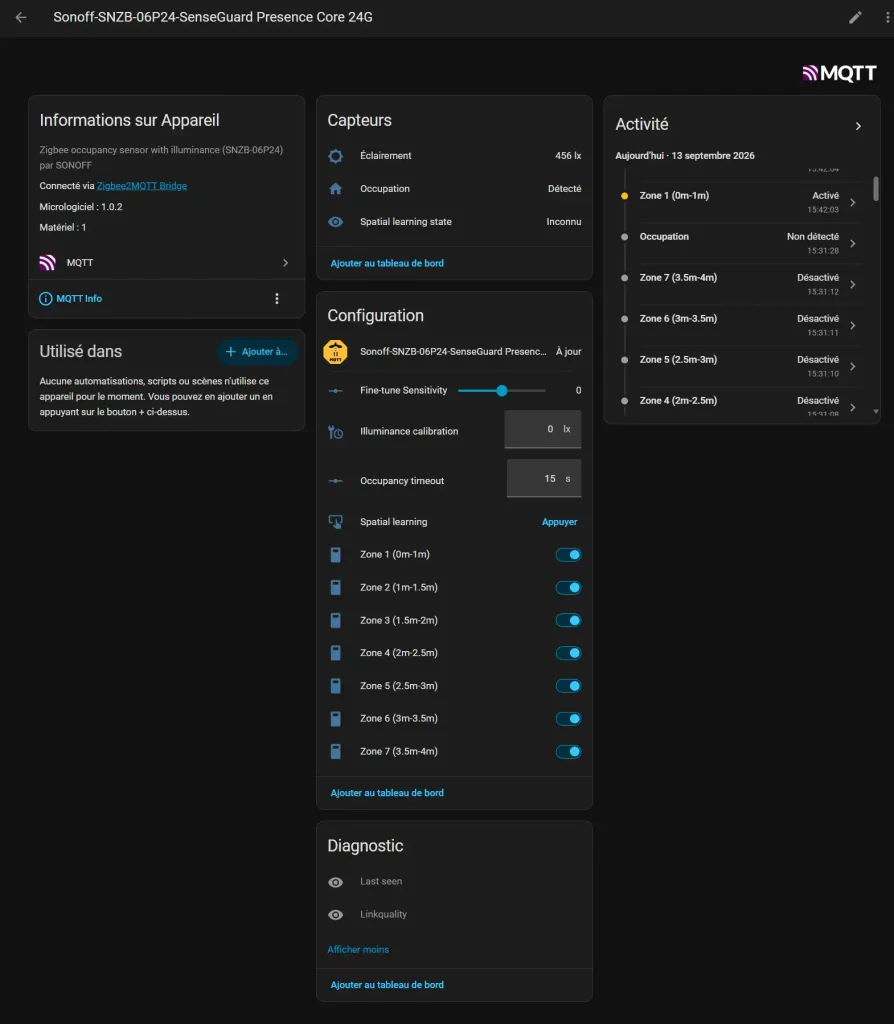The width and height of the screenshot is (894, 1024).
Task: Click the Linkquality eye icon
Action: click(336, 915)
